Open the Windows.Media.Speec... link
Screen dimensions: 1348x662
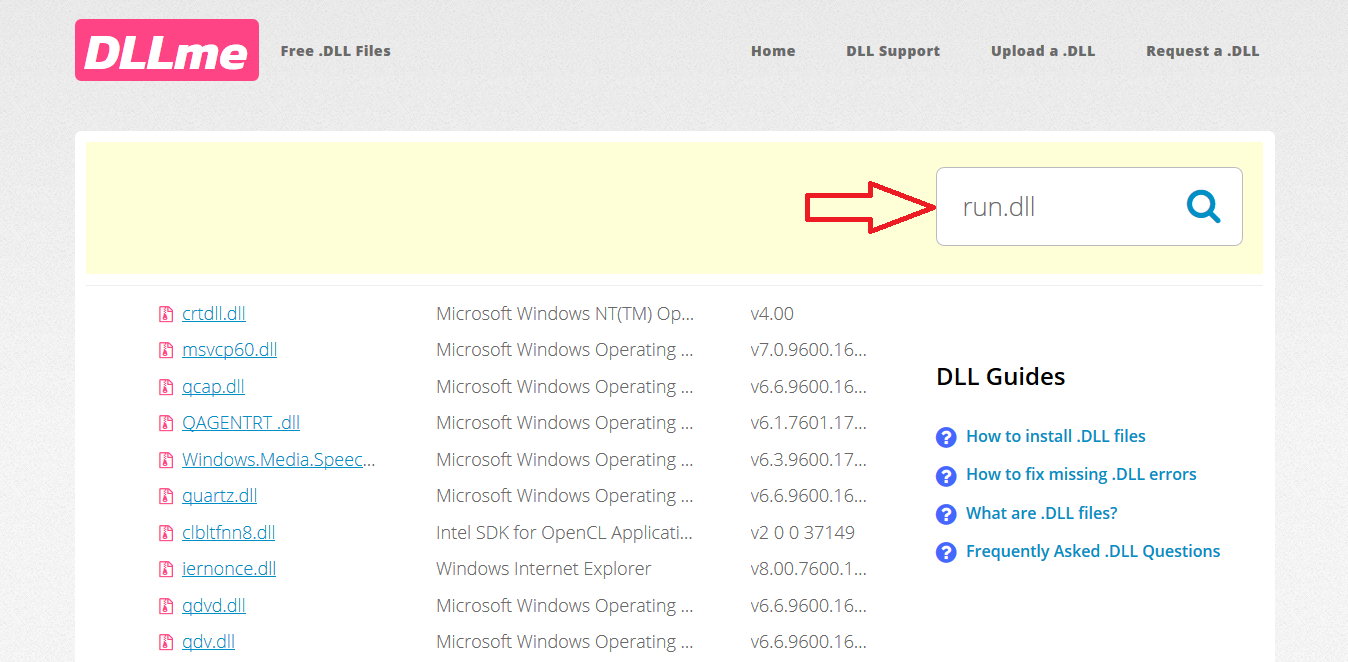tap(278, 459)
